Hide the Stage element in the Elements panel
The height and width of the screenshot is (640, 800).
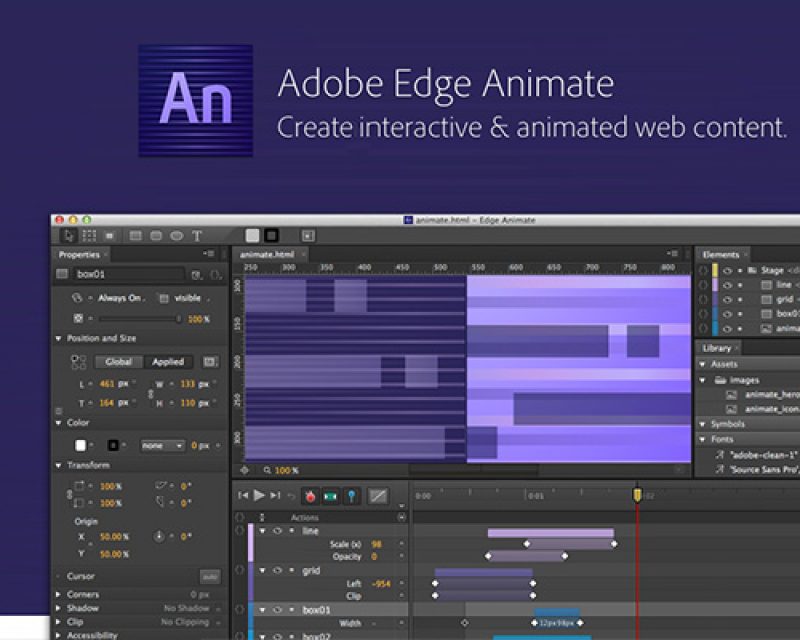pyautogui.click(x=727, y=270)
